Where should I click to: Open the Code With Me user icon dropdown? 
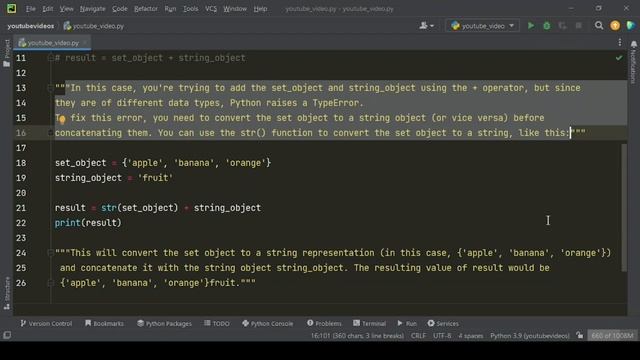[x=427, y=26]
